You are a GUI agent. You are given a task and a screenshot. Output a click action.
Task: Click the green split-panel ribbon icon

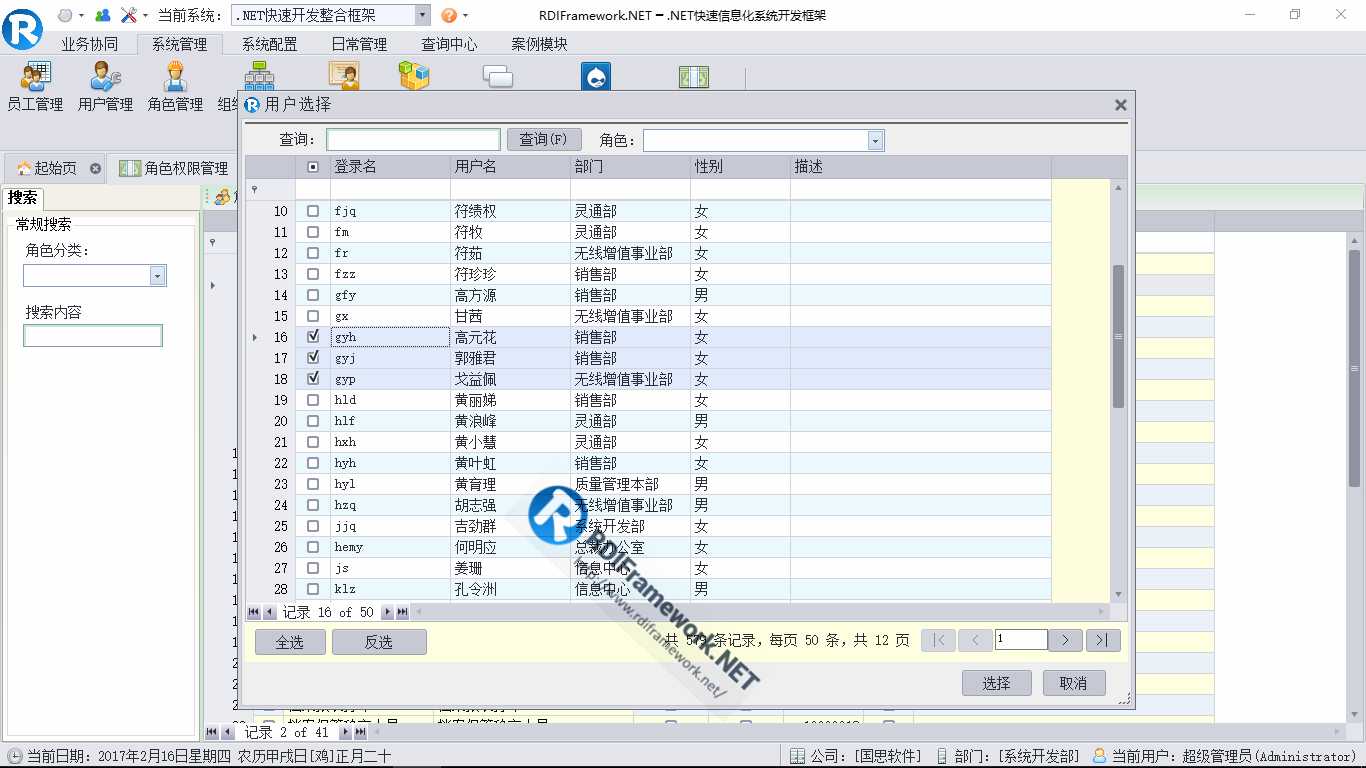pyautogui.click(x=694, y=77)
